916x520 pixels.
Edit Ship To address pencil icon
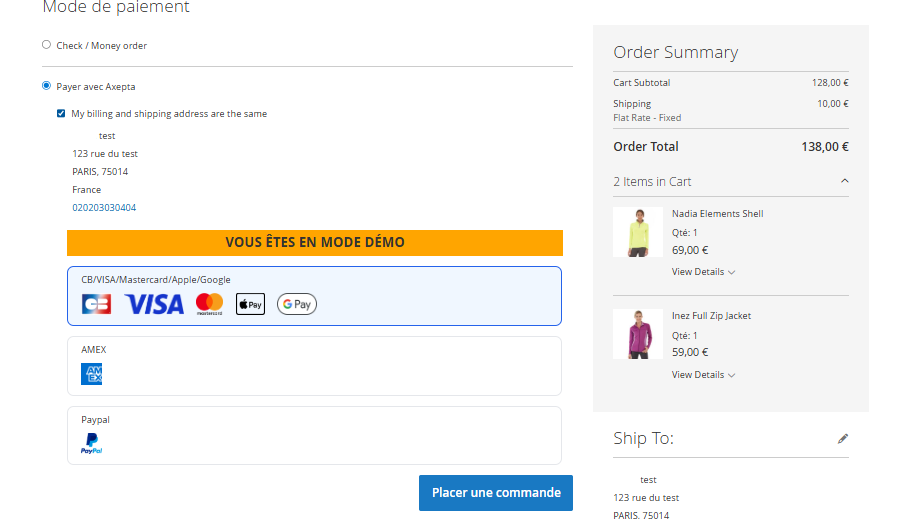843,438
